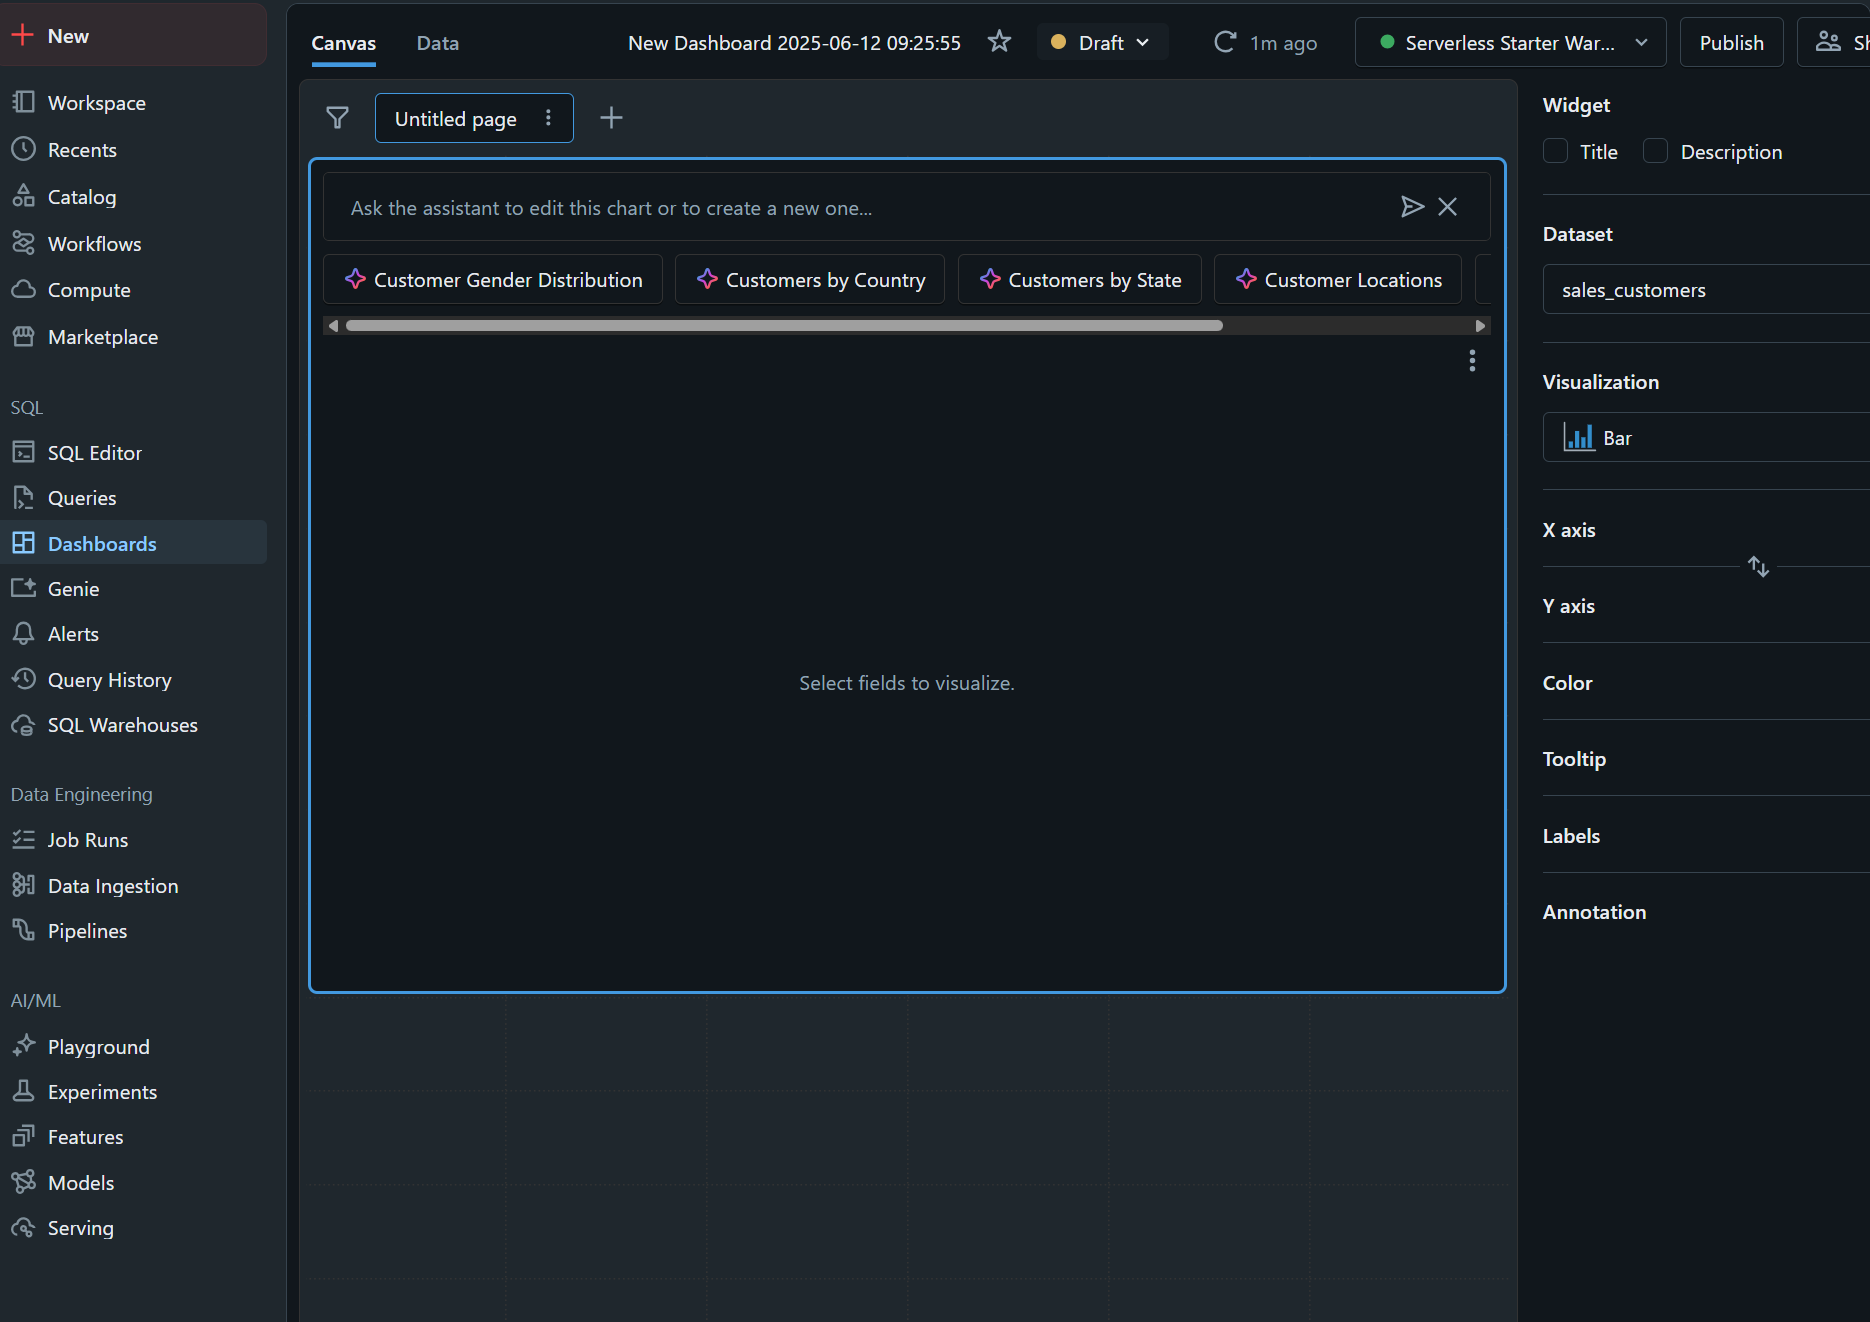Switch to the Data tab

(x=438, y=43)
